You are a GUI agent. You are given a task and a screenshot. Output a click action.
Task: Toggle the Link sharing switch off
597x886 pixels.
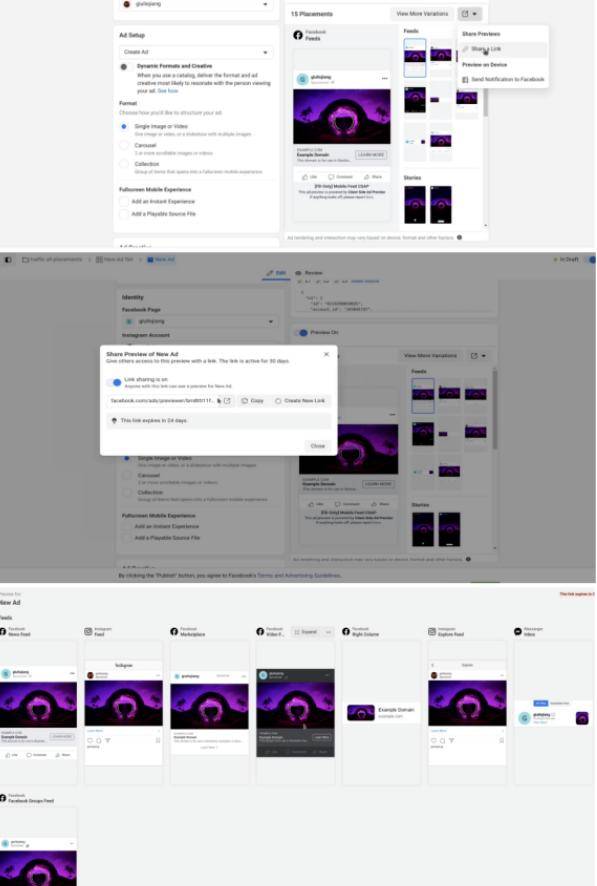click(115, 383)
